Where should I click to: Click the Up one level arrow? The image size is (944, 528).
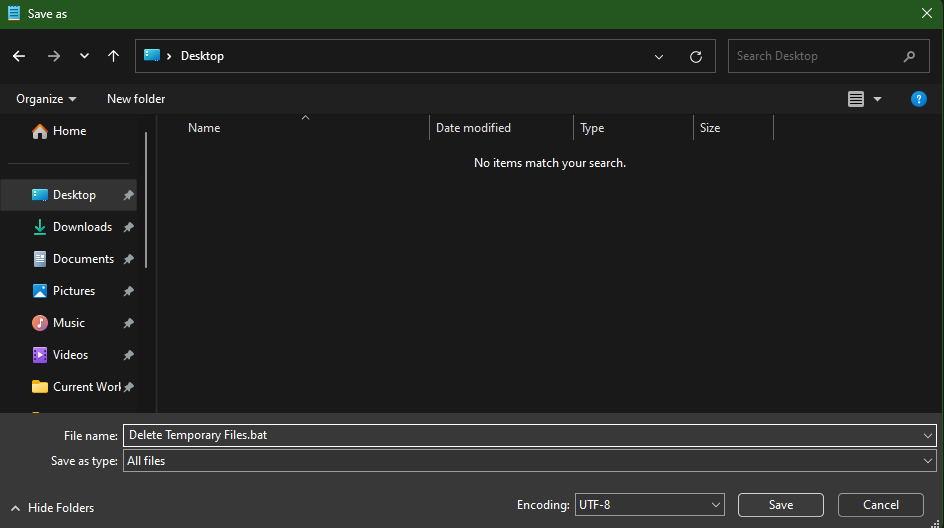click(113, 56)
